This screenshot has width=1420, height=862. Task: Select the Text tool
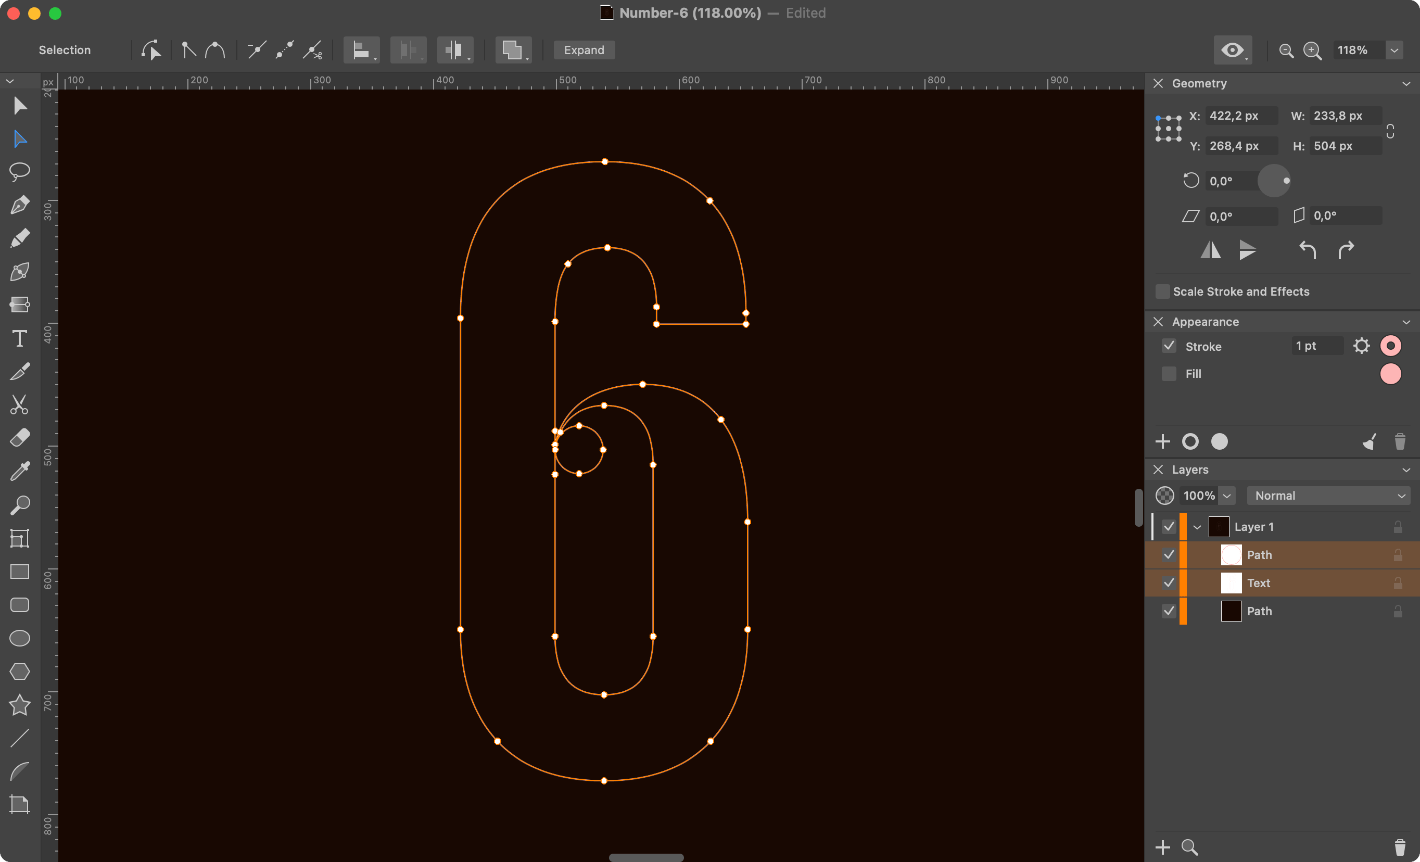pyautogui.click(x=19, y=338)
